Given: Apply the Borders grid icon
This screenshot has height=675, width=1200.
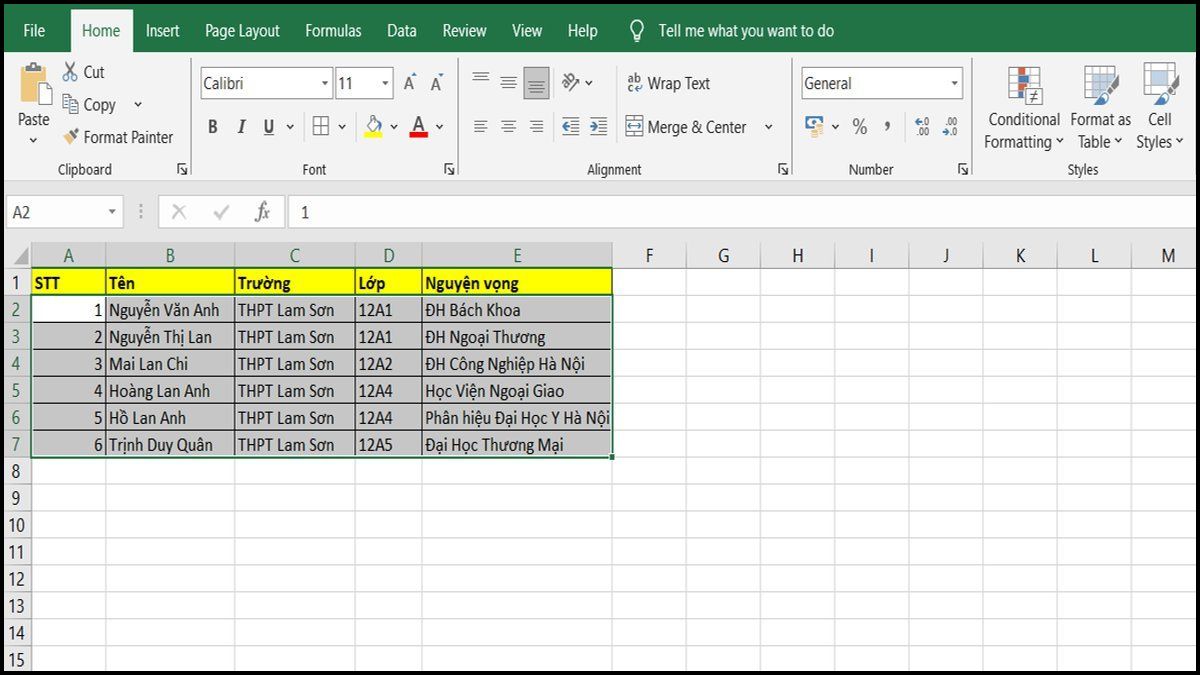Looking at the screenshot, I should [321, 127].
